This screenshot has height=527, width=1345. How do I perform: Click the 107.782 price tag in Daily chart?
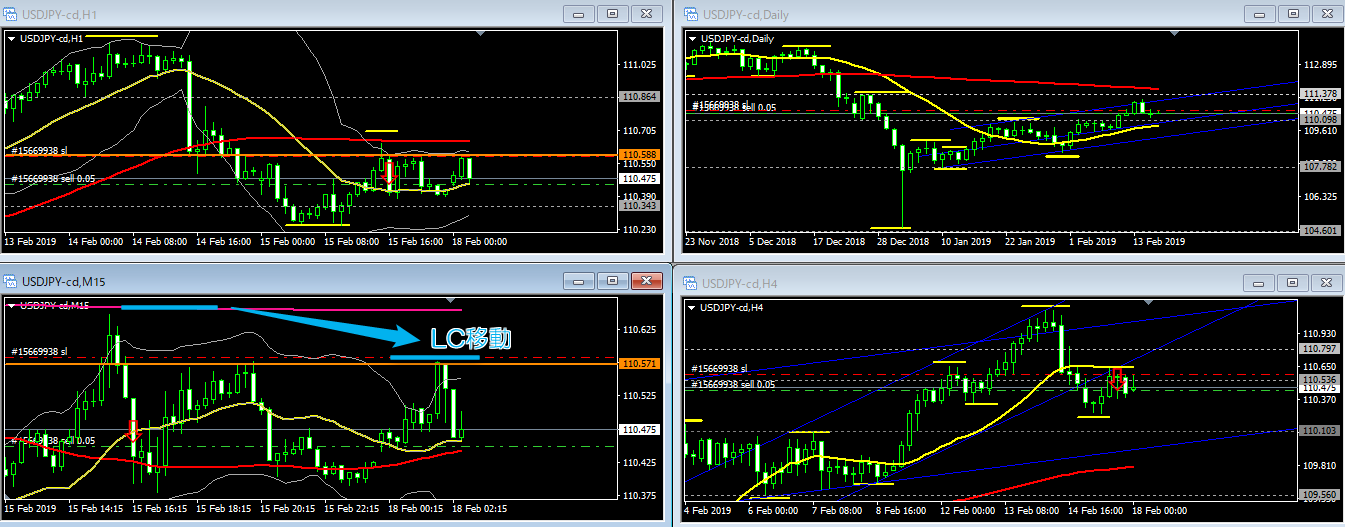1318,166
